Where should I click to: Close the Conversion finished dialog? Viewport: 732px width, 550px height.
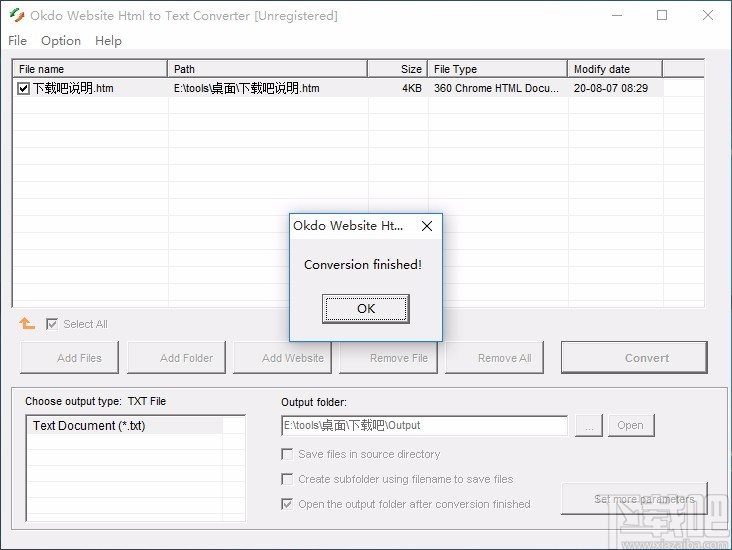[427, 226]
